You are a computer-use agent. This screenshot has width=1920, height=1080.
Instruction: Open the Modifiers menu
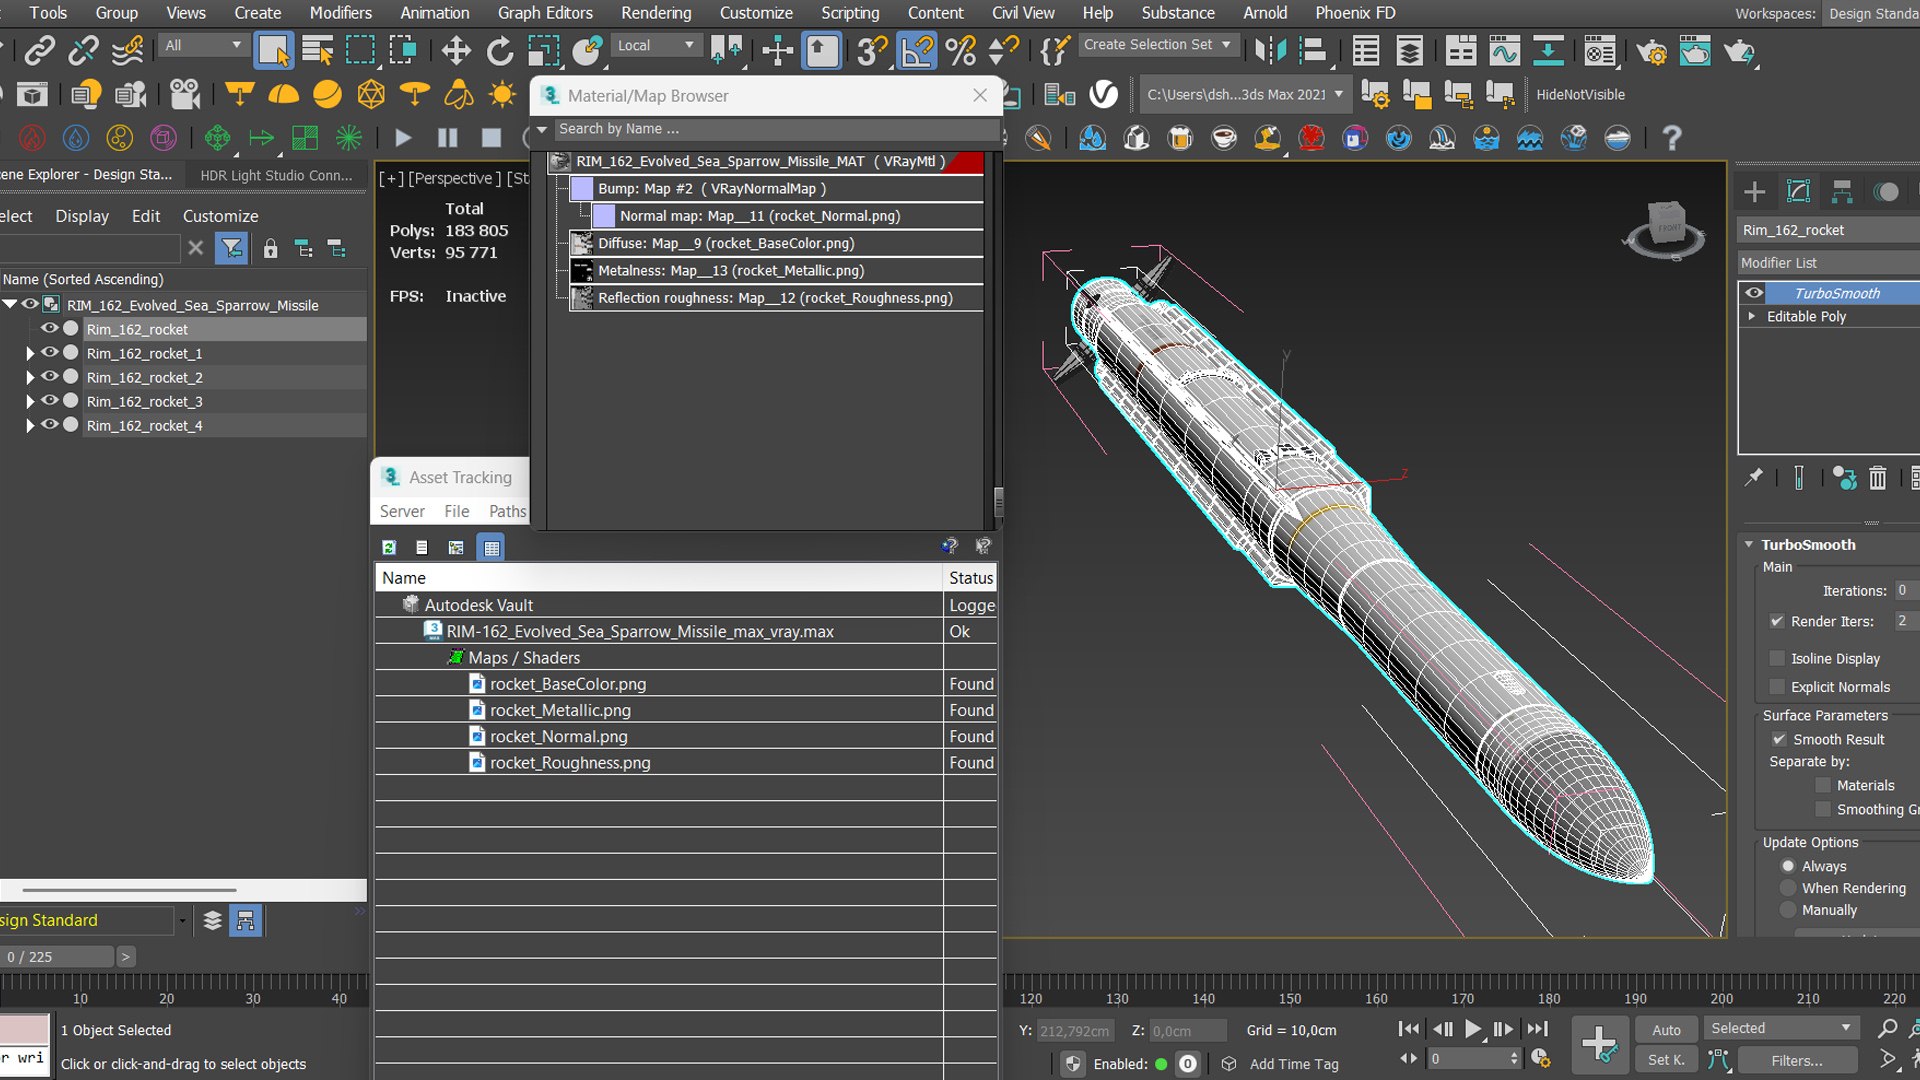coord(340,13)
